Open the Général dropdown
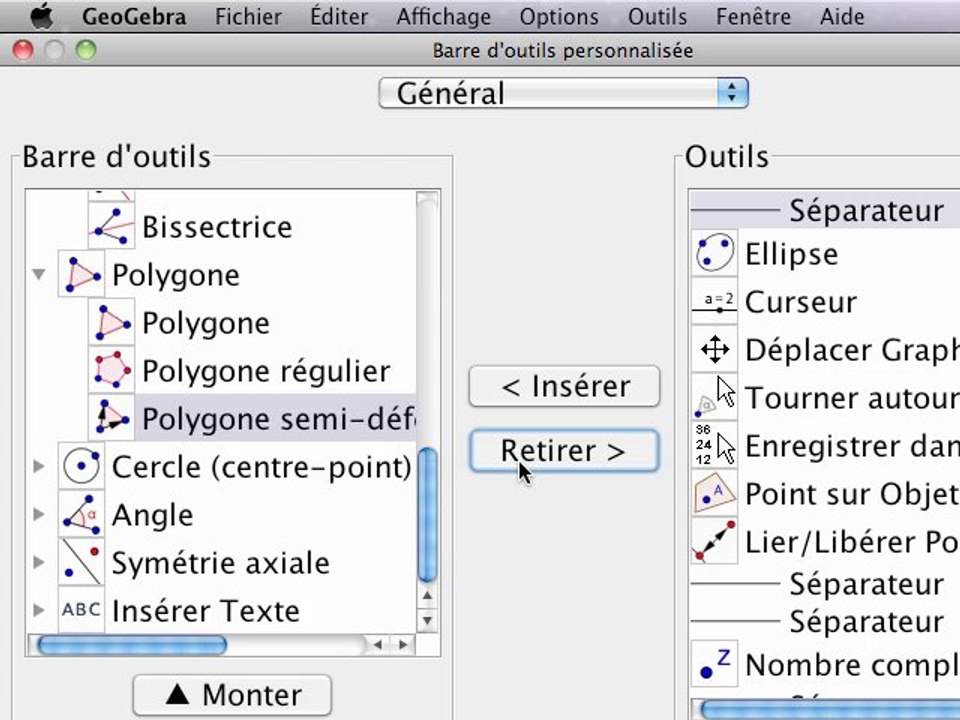Image resolution: width=960 pixels, height=720 pixels. [563, 93]
